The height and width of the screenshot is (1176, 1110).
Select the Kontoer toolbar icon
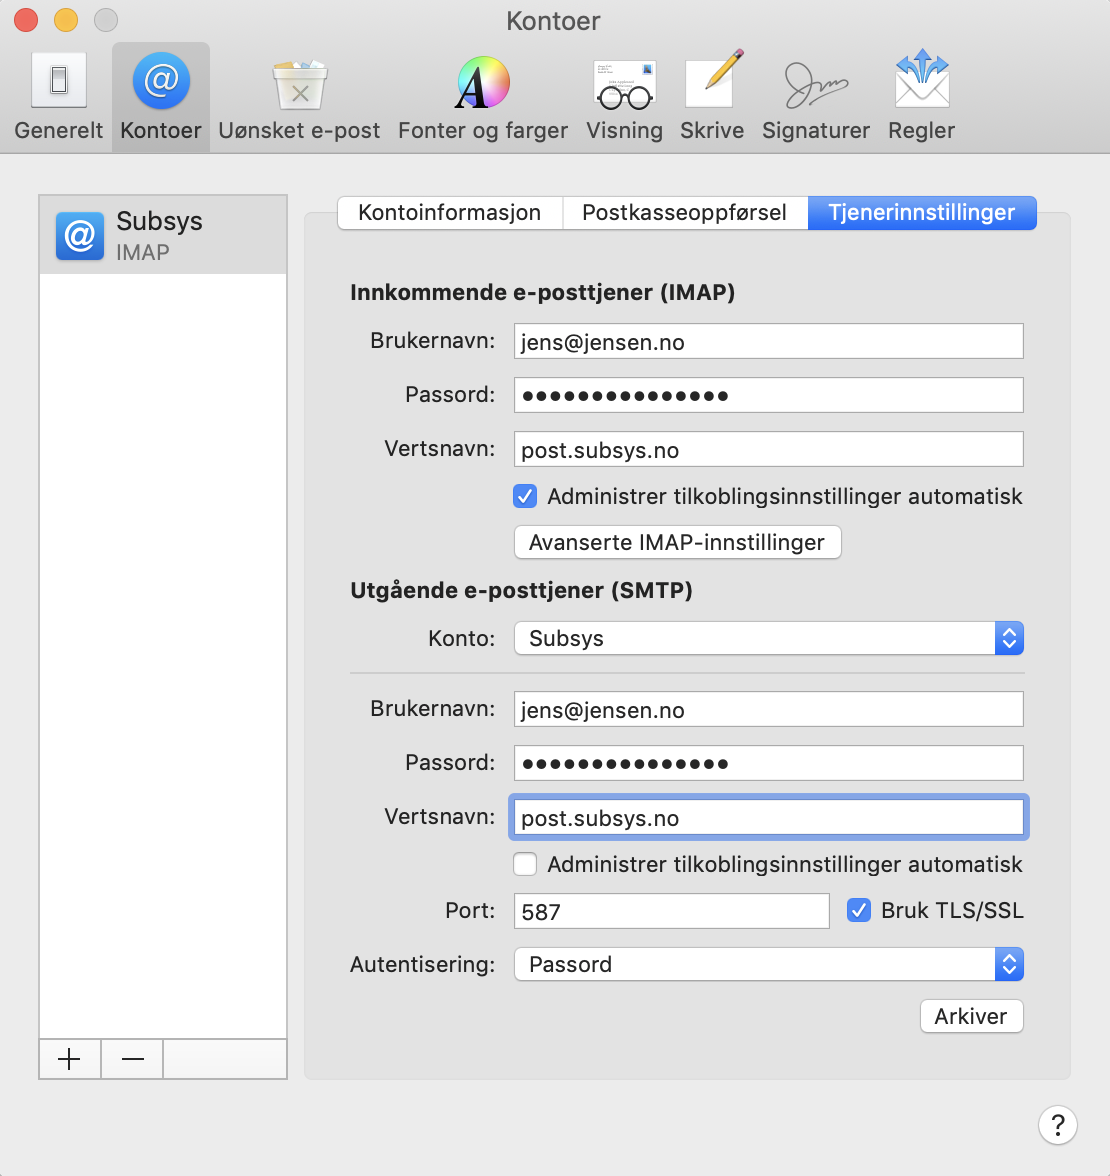tap(160, 98)
